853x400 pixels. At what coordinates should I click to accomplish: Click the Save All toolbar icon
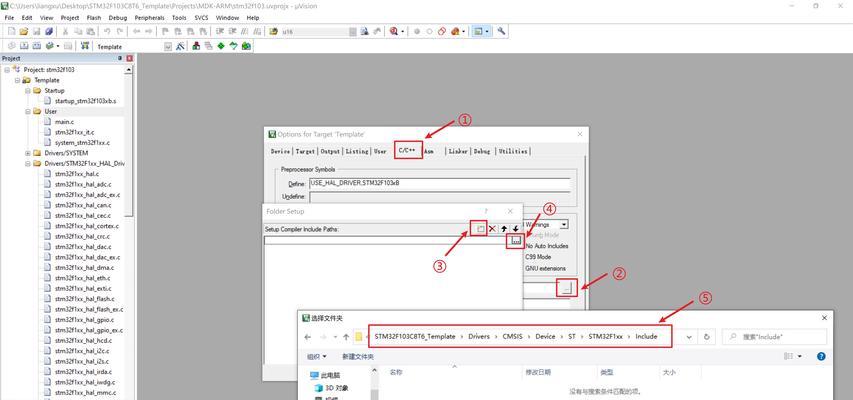pos(48,31)
